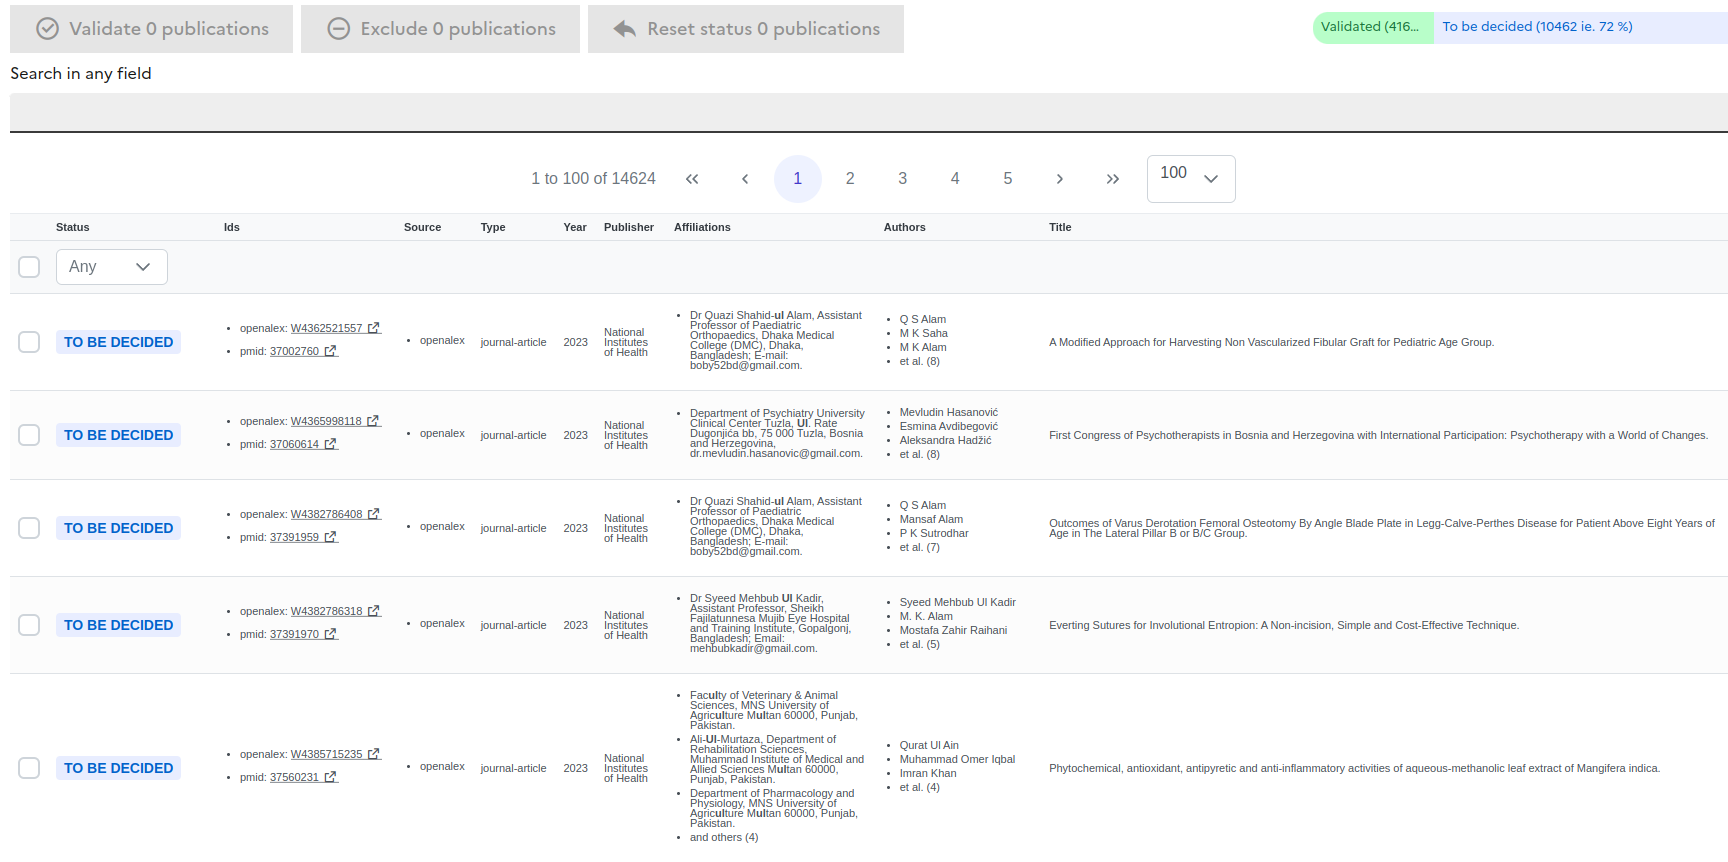Focus the Search in any field input
1728x862 pixels.
[x=868, y=112]
